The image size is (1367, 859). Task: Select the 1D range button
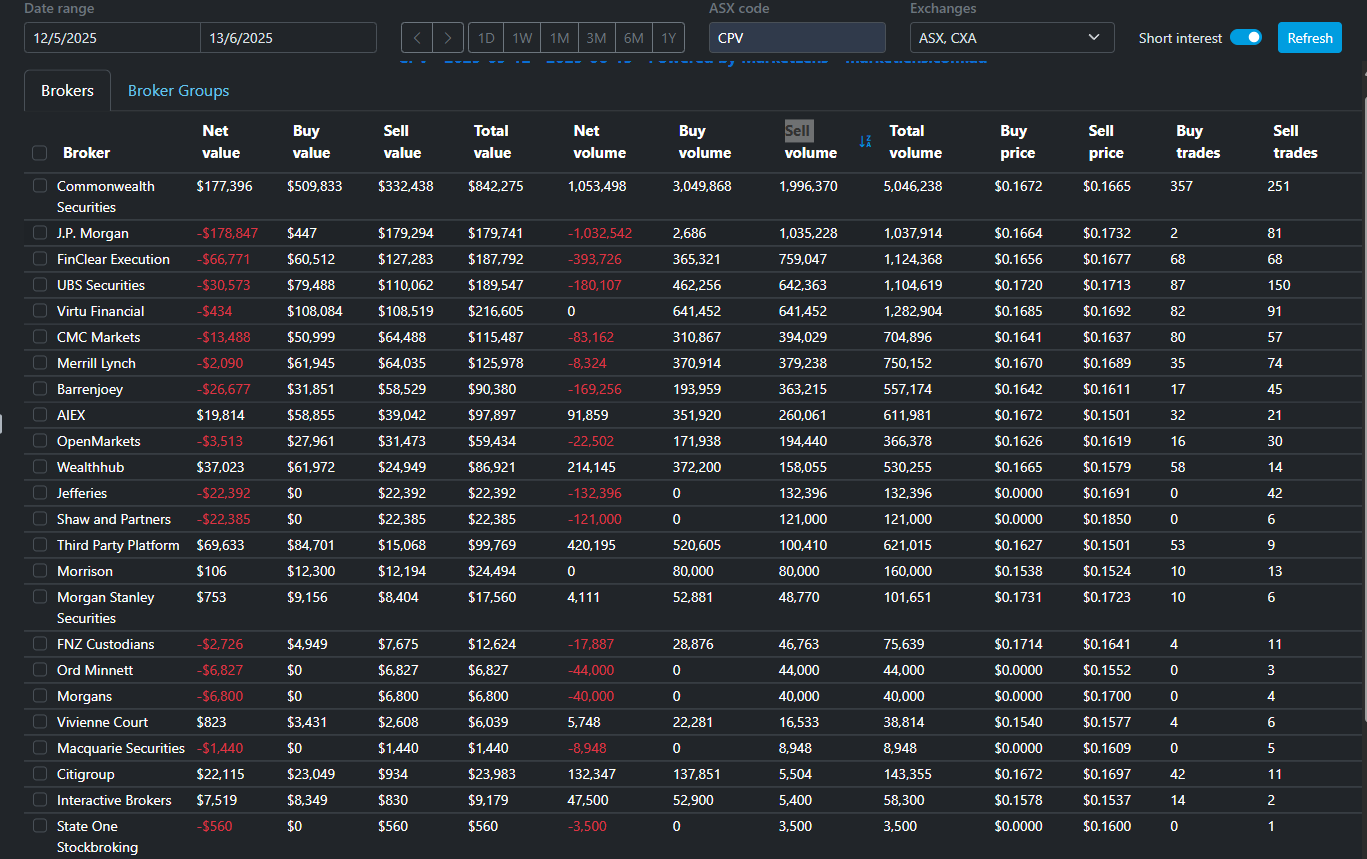coord(486,38)
